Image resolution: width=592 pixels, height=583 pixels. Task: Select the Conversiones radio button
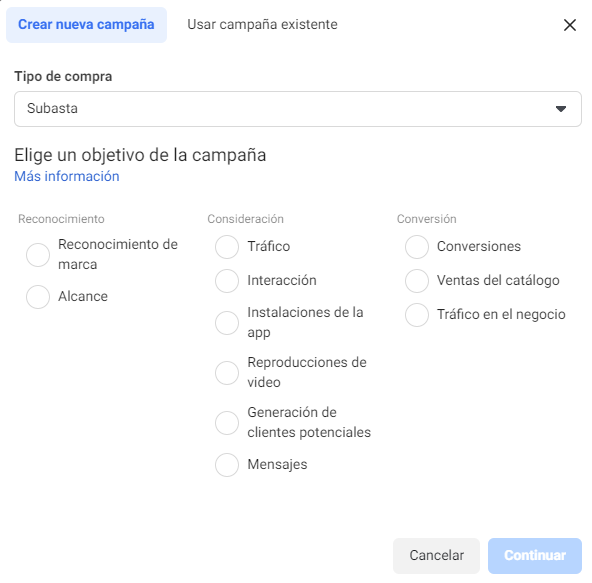tap(417, 247)
